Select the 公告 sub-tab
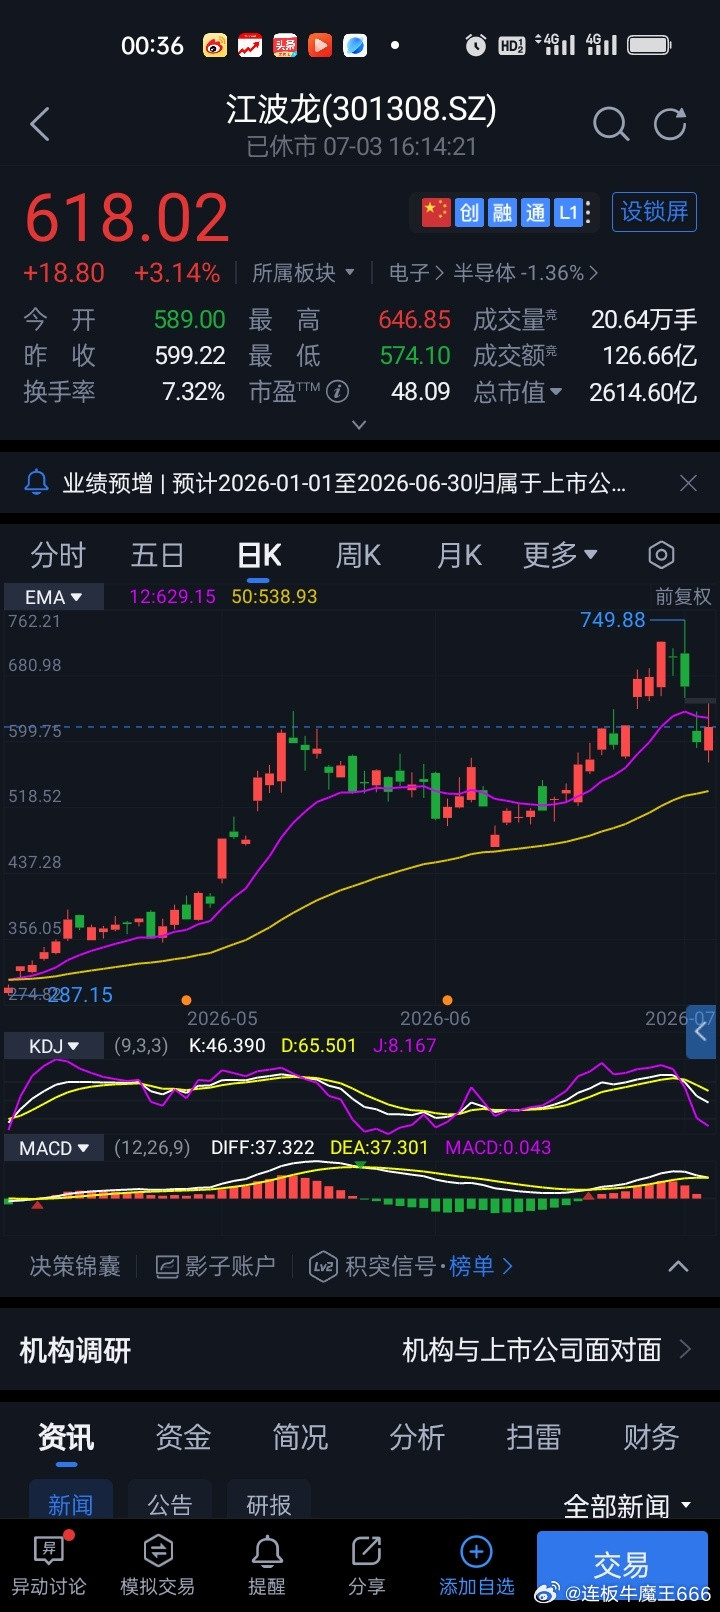This screenshot has width=720, height=1612. tap(169, 1502)
